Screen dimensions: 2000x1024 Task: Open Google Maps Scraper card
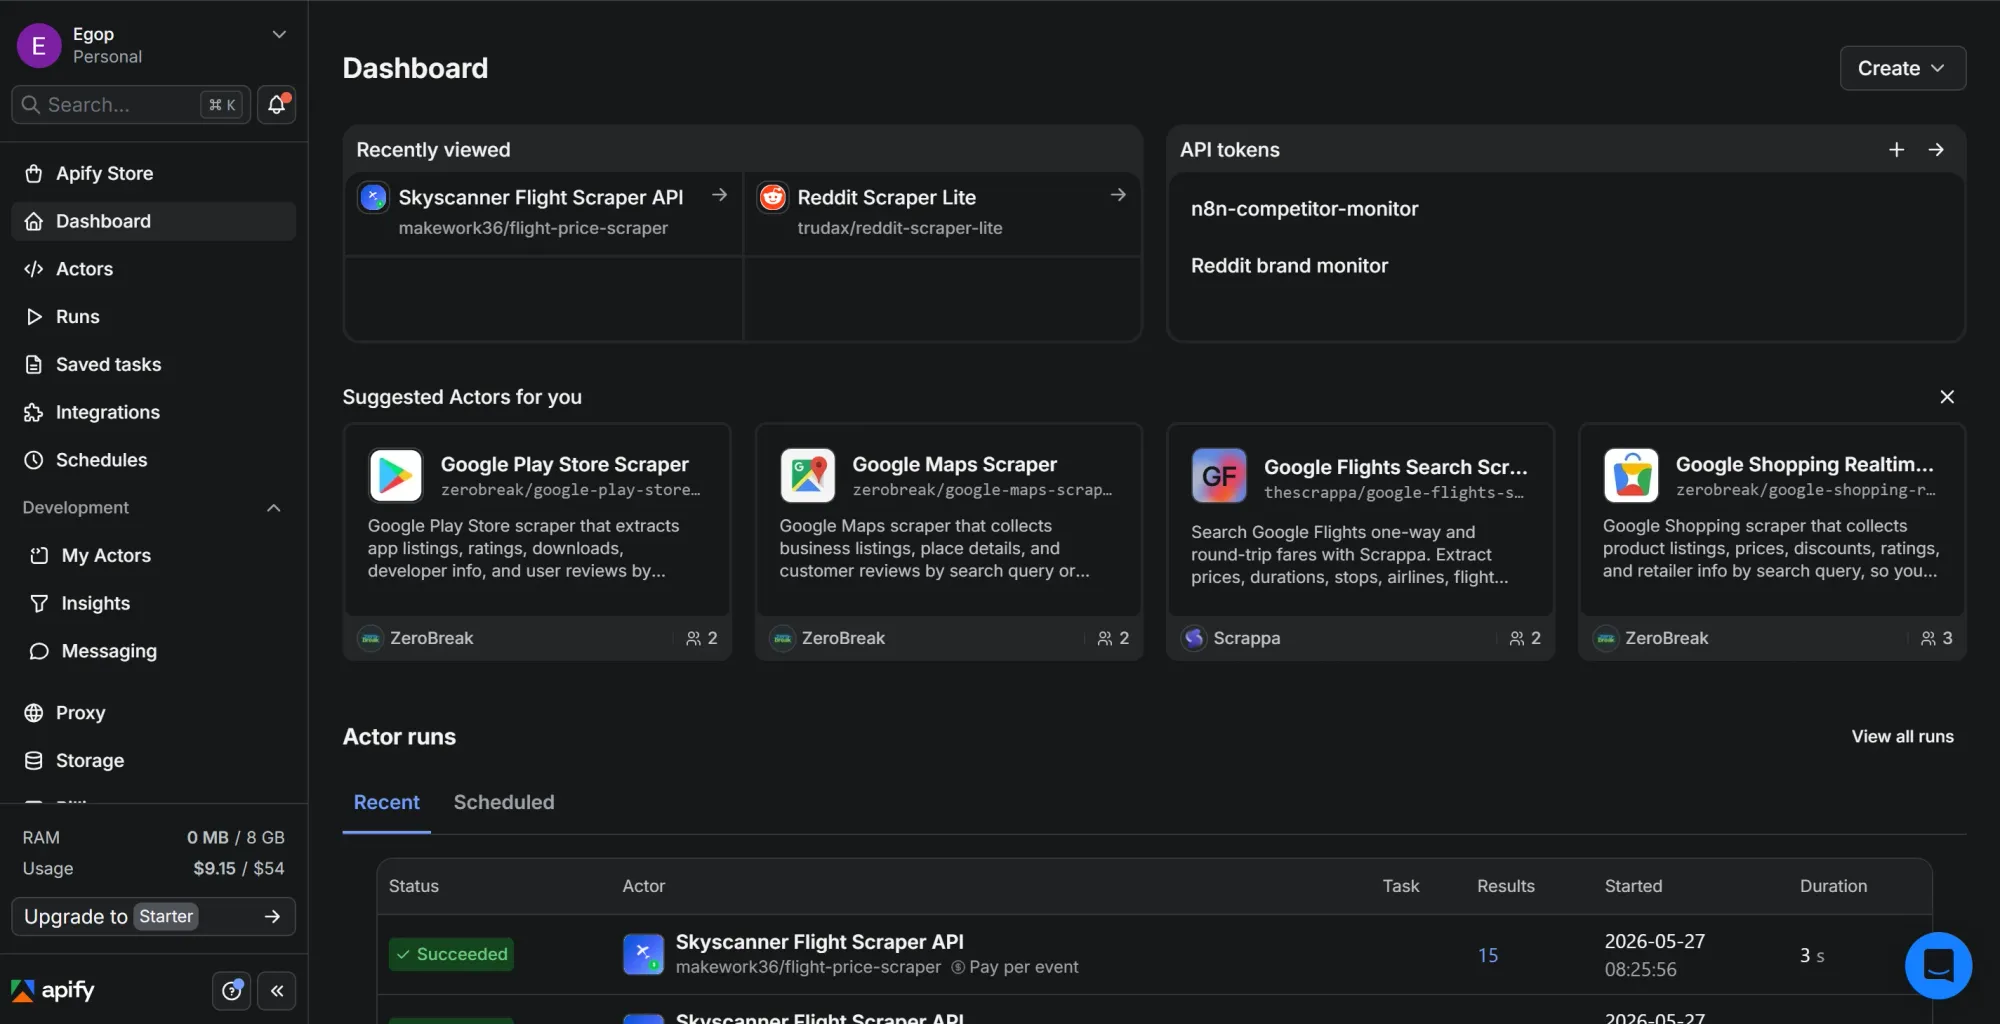click(x=949, y=542)
